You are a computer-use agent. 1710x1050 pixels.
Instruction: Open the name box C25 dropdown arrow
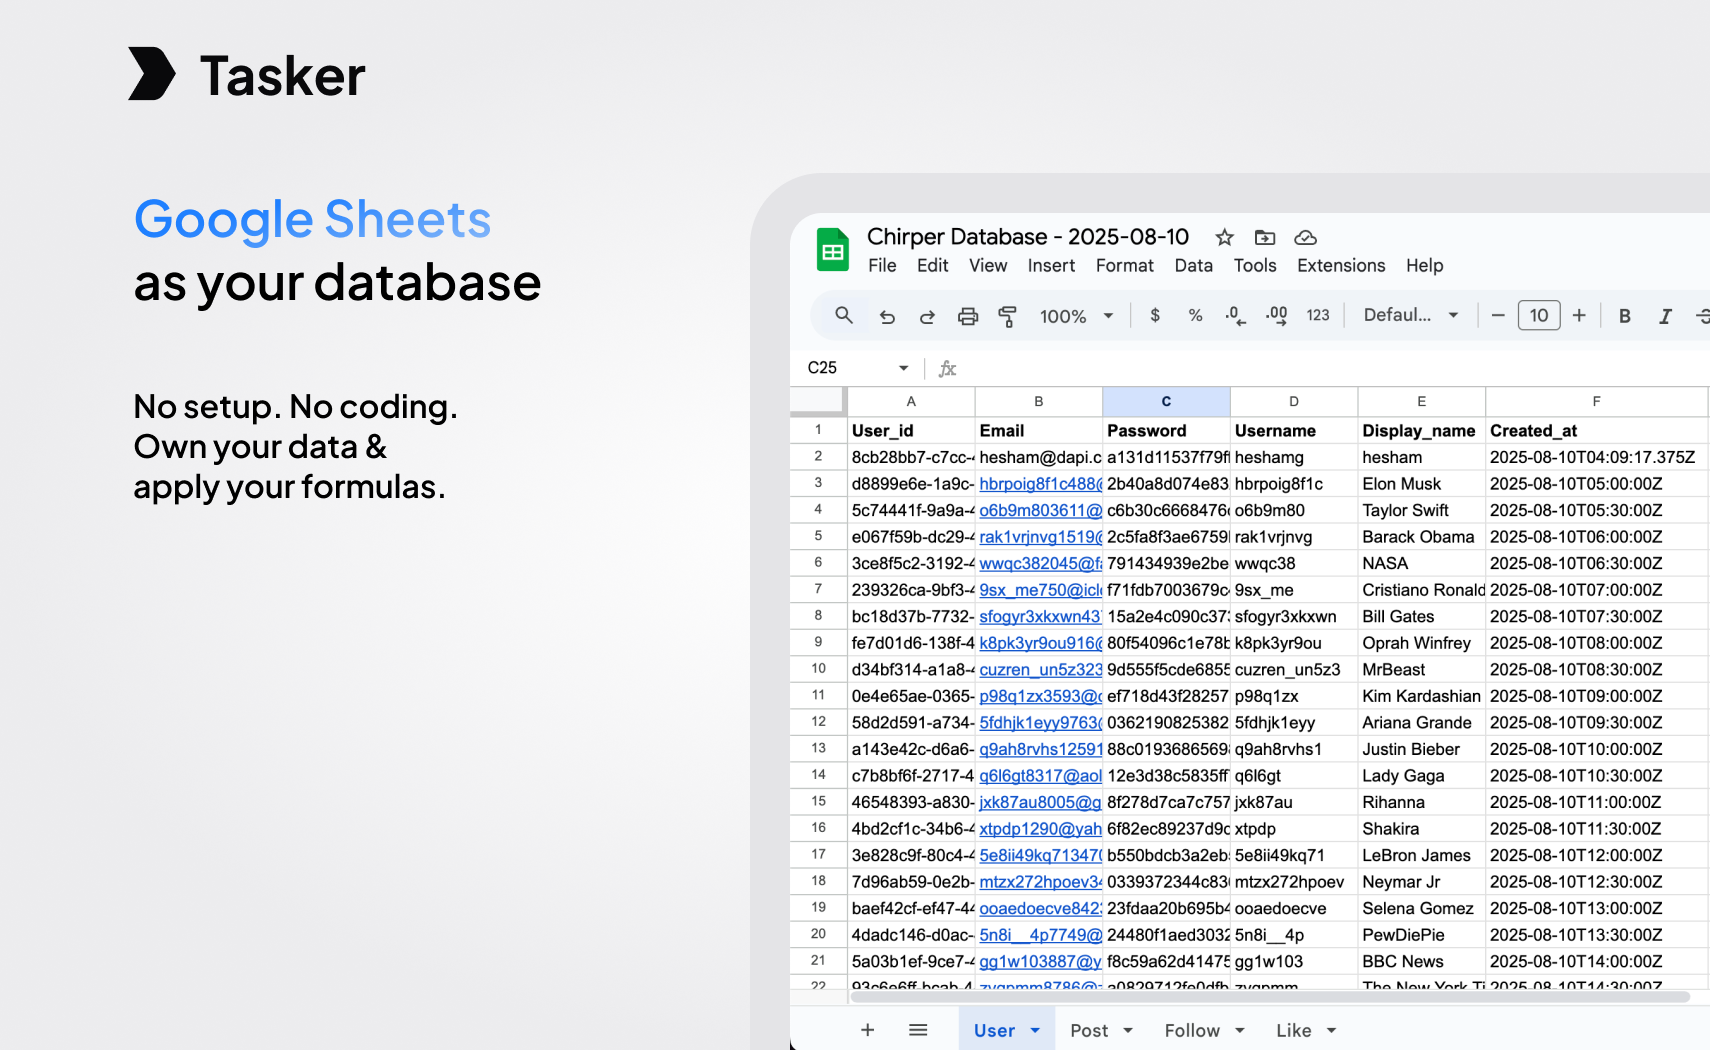[903, 368]
